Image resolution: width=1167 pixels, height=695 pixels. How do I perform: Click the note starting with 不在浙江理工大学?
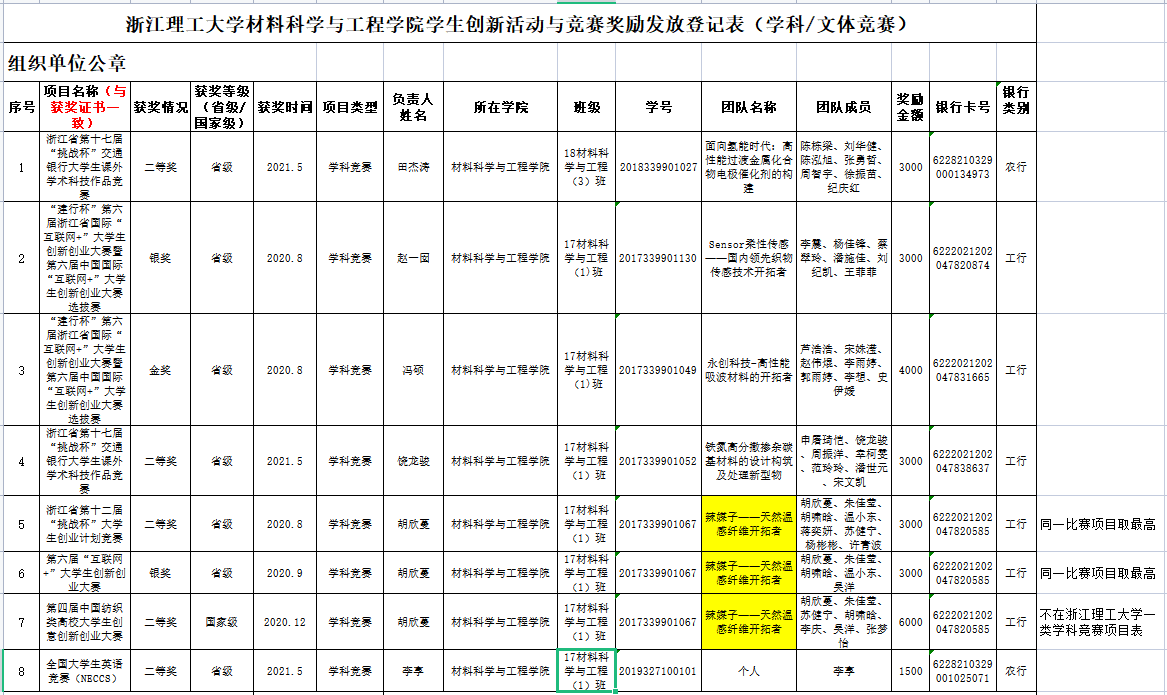[x=1097, y=621]
